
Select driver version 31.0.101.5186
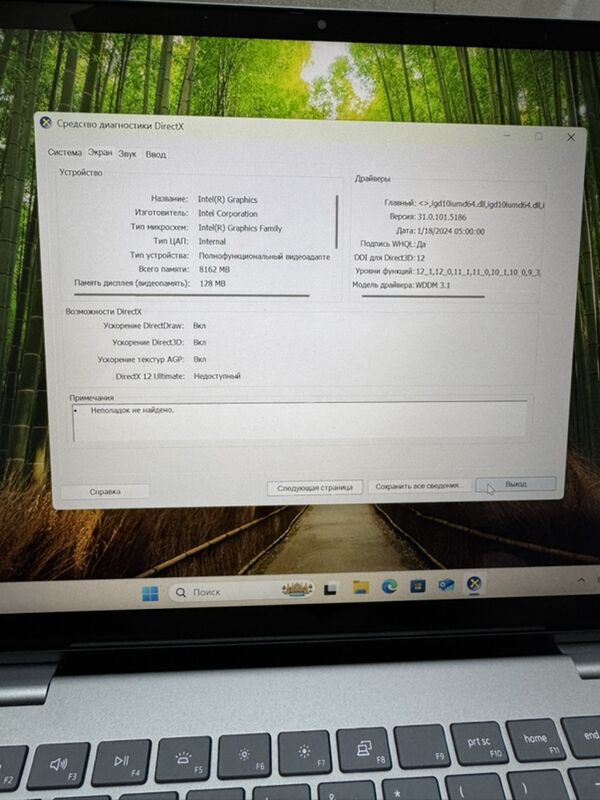click(x=442, y=217)
